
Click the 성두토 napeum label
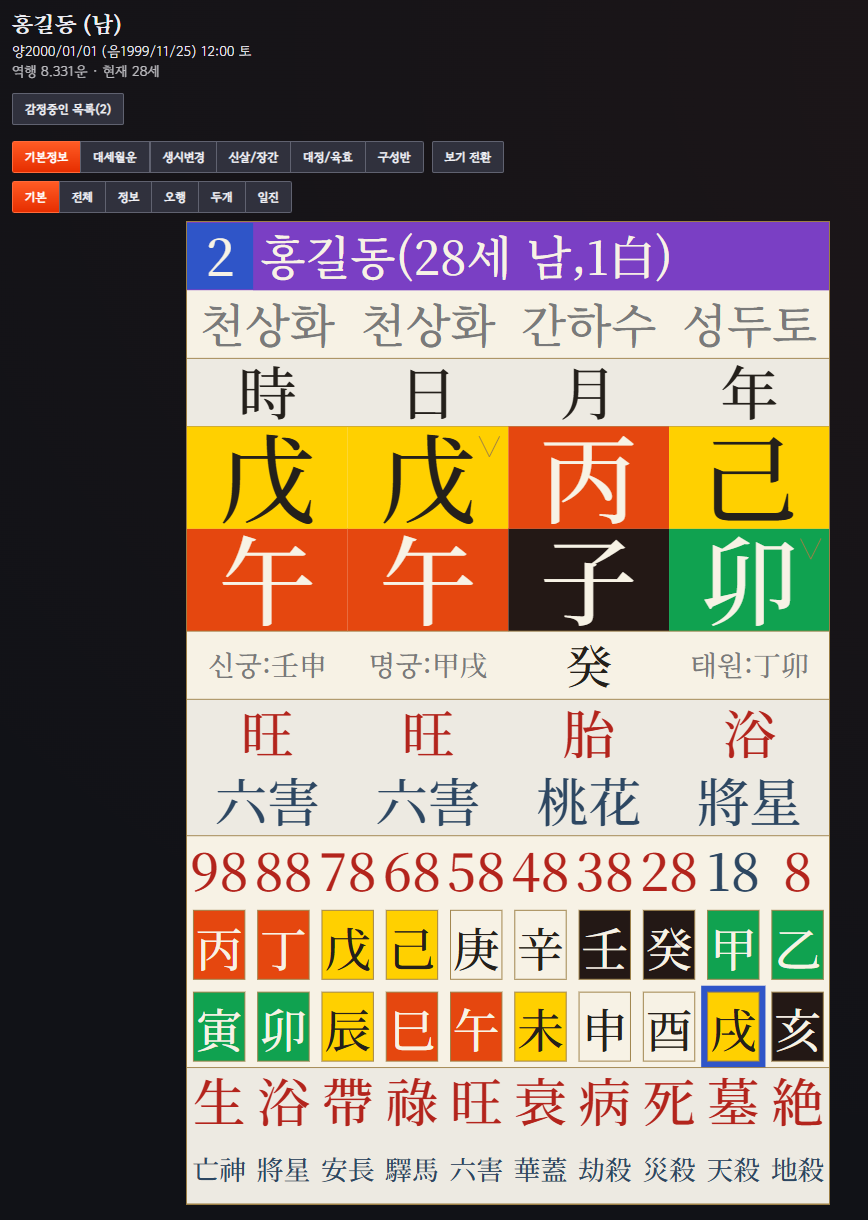(x=750, y=325)
